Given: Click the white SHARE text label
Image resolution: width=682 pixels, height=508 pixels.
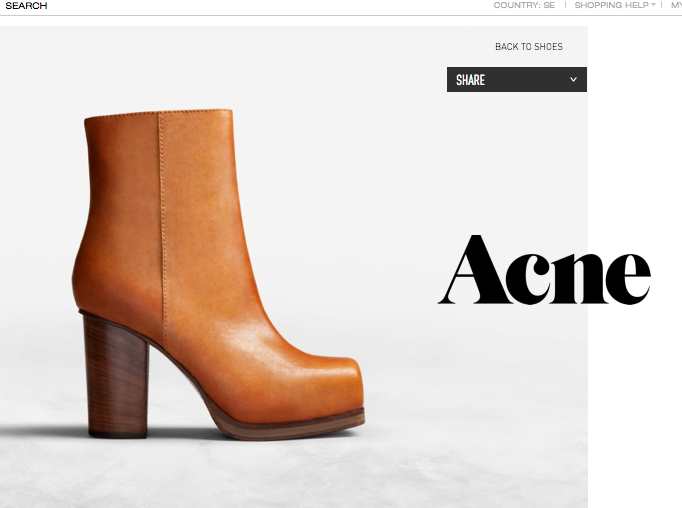Looking at the screenshot, I should (x=470, y=80).
